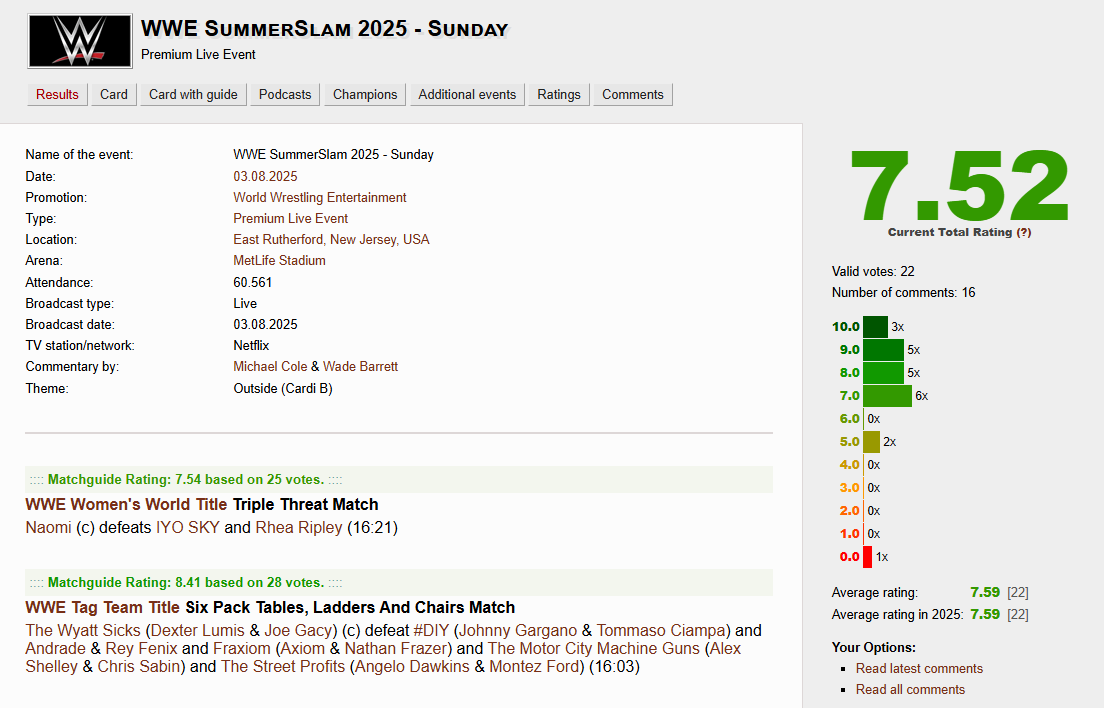Click the red 0.0 rating bar
Screen dimensions: 1104x708
point(867,557)
